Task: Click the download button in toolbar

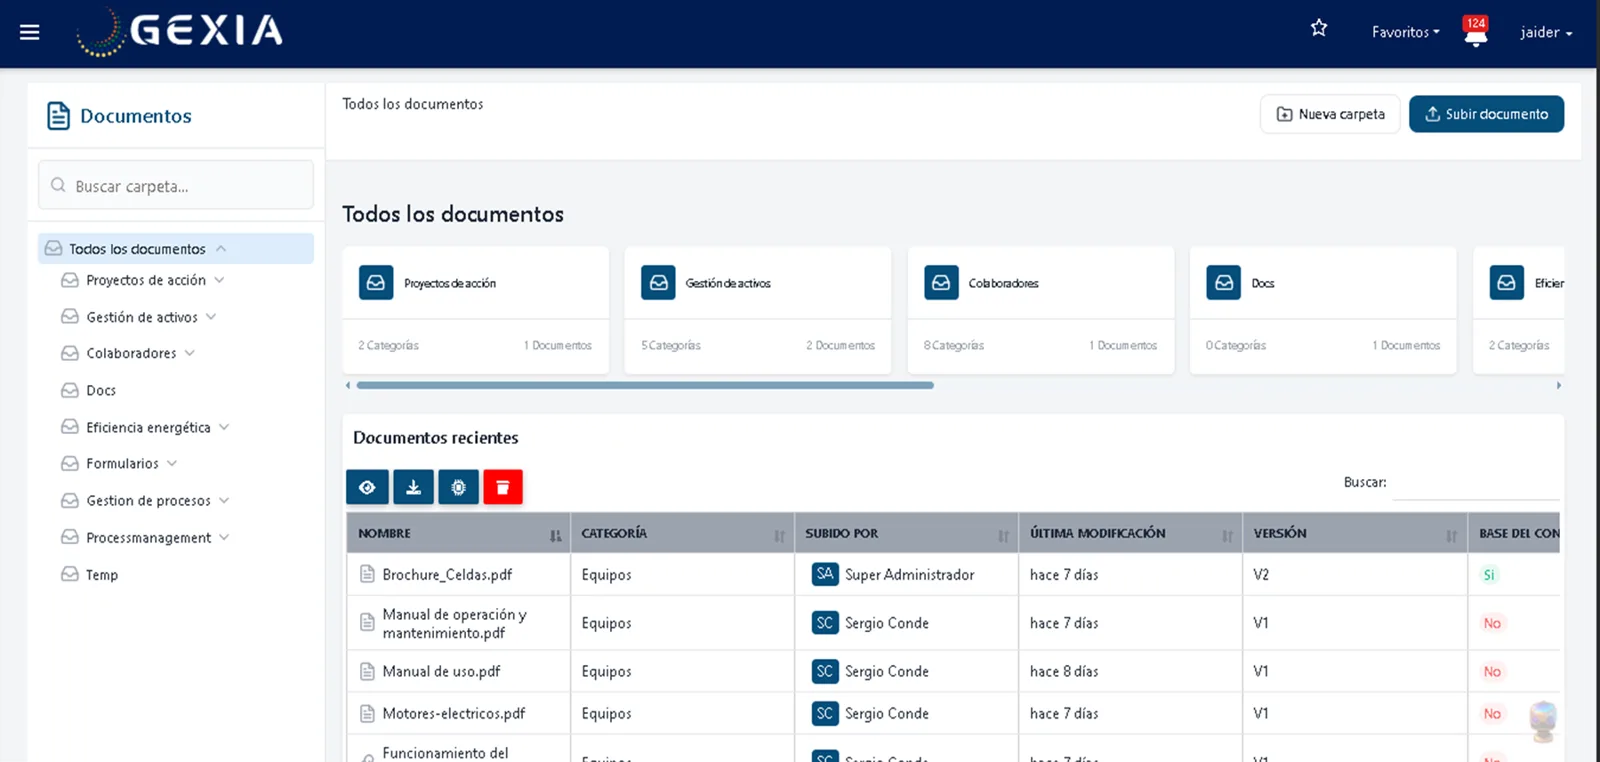Action: pyautogui.click(x=413, y=487)
